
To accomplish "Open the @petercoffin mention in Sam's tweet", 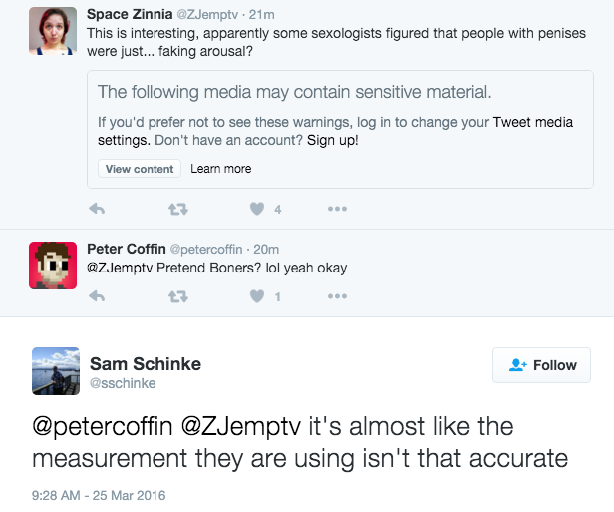I will (x=102, y=426).
